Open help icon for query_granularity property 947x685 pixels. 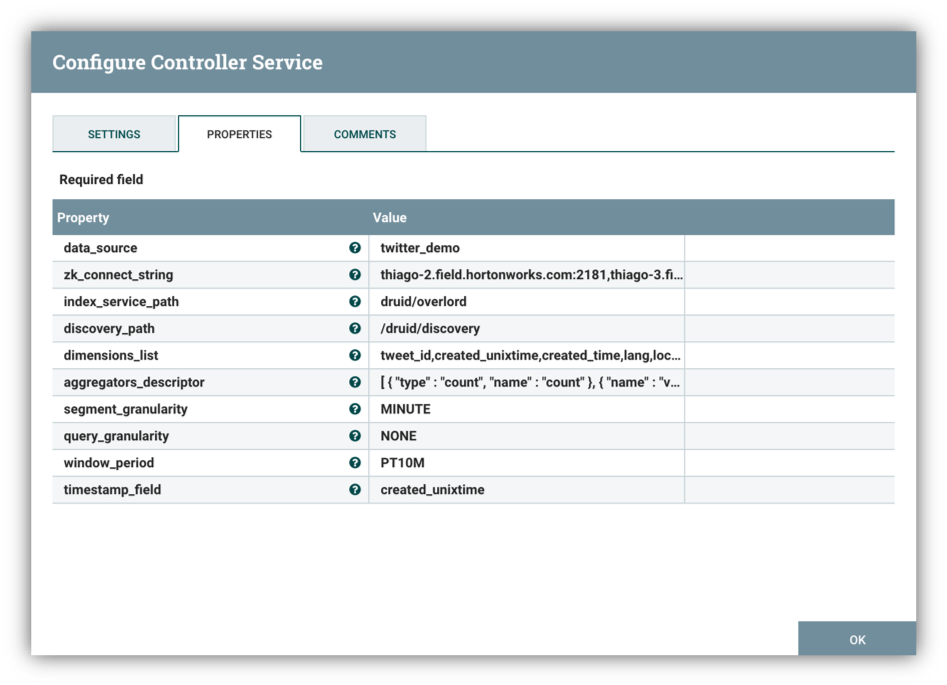pyautogui.click(x=355, y=436)
